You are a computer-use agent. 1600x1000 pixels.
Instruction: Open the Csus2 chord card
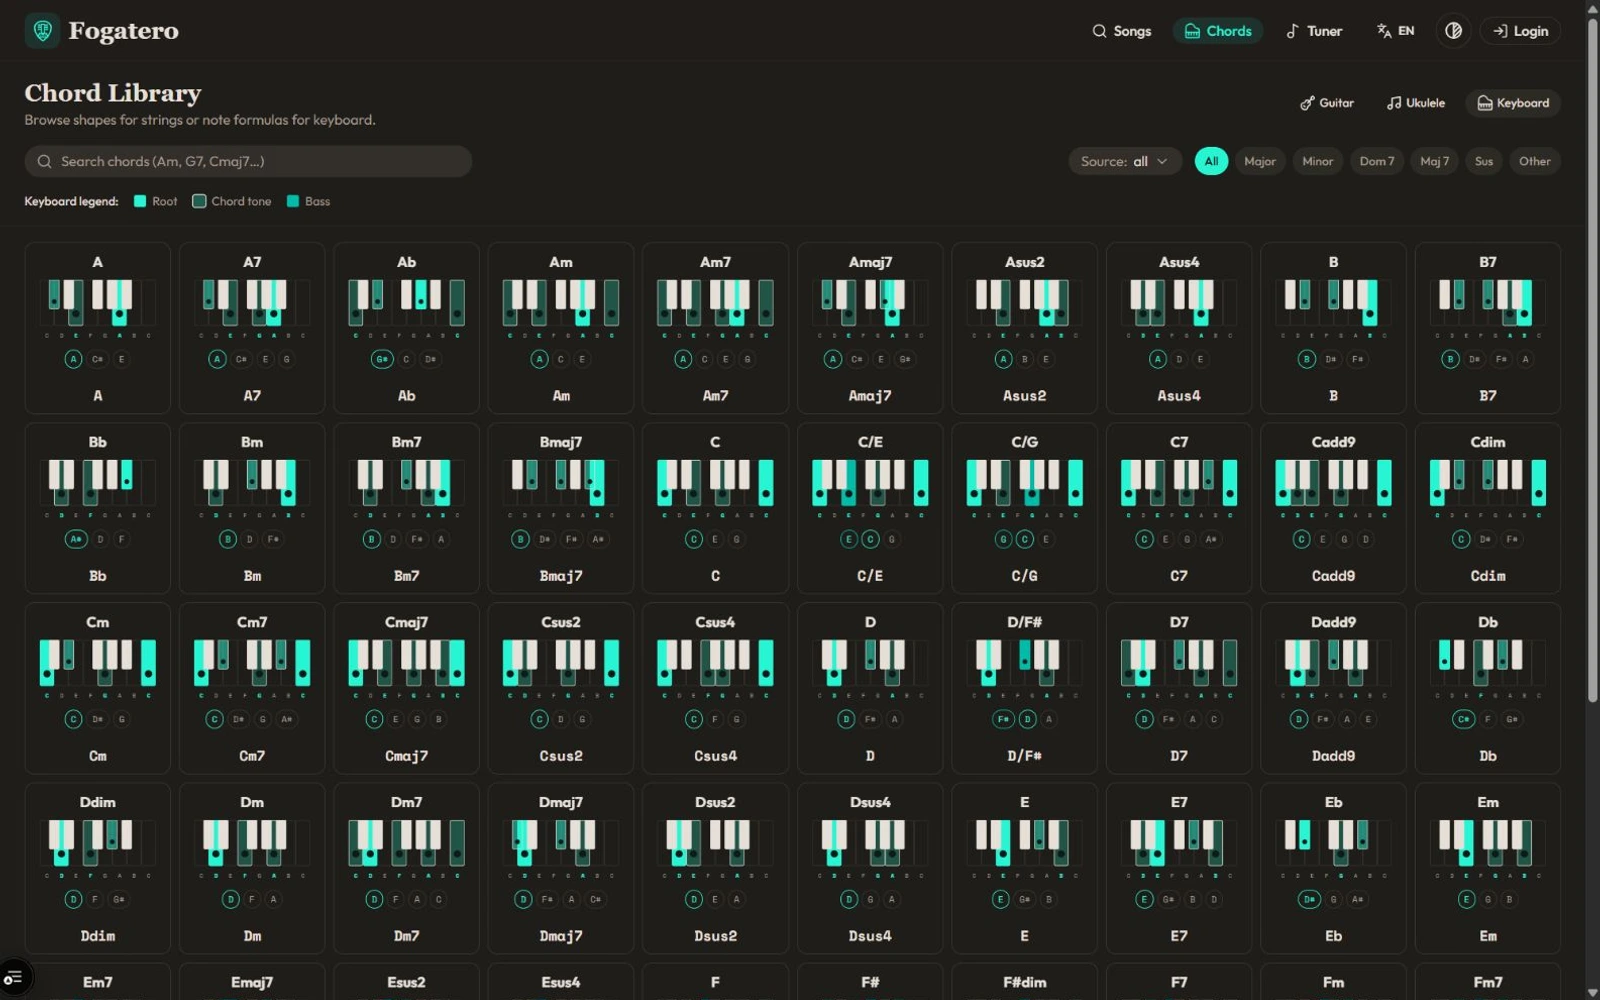tap(561, 688)
